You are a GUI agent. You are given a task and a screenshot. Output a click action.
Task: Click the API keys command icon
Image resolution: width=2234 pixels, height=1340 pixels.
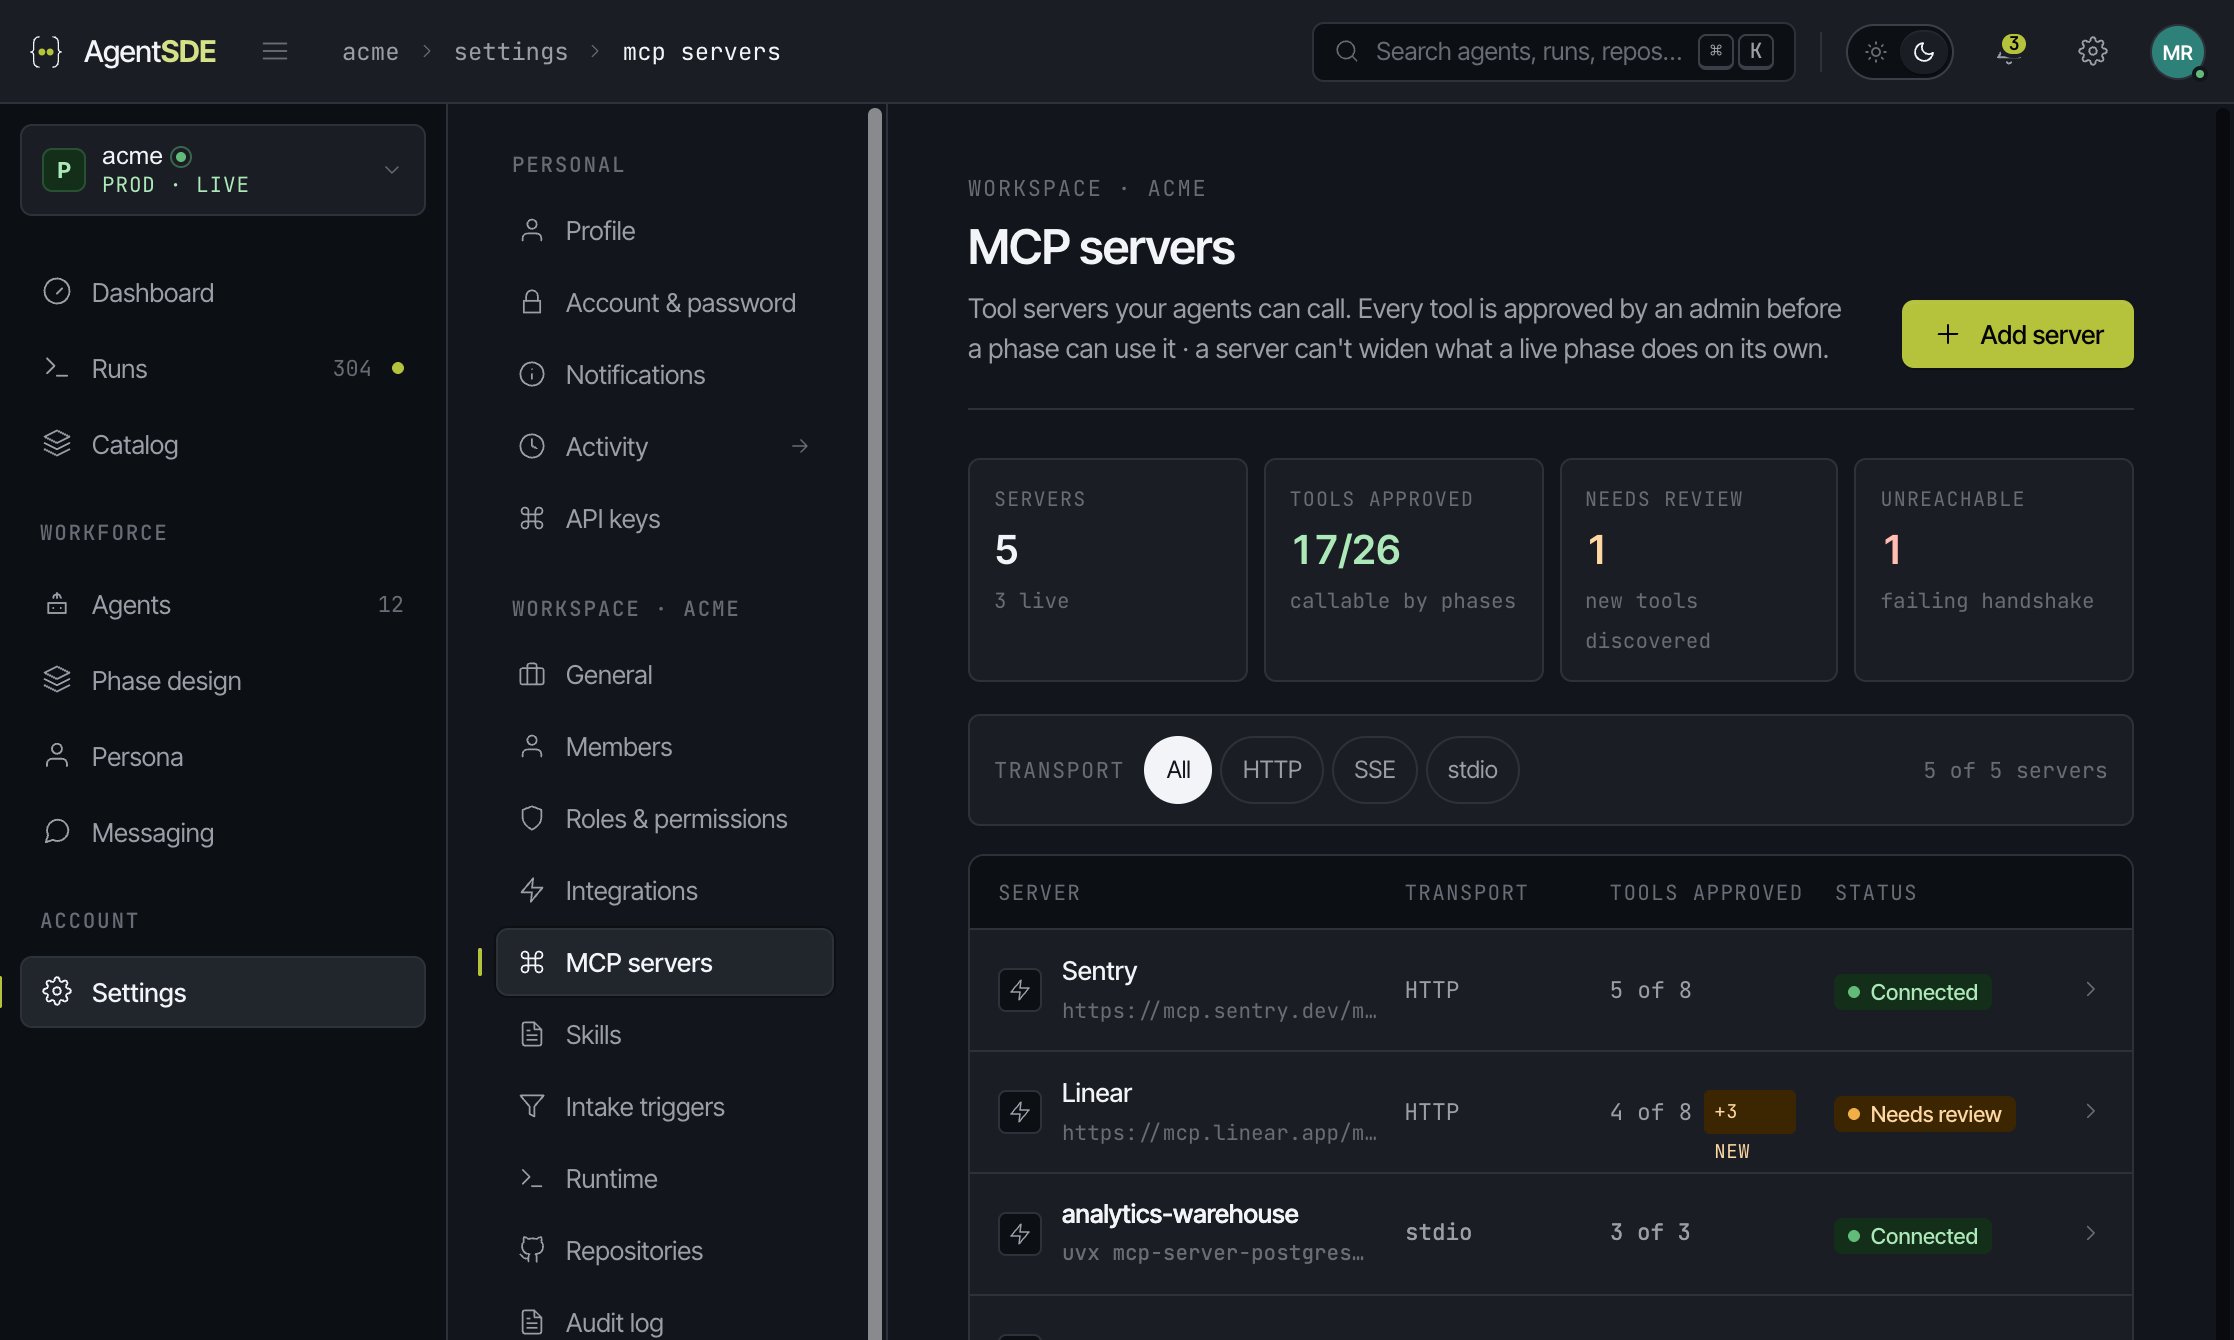(x=532, y=519)
